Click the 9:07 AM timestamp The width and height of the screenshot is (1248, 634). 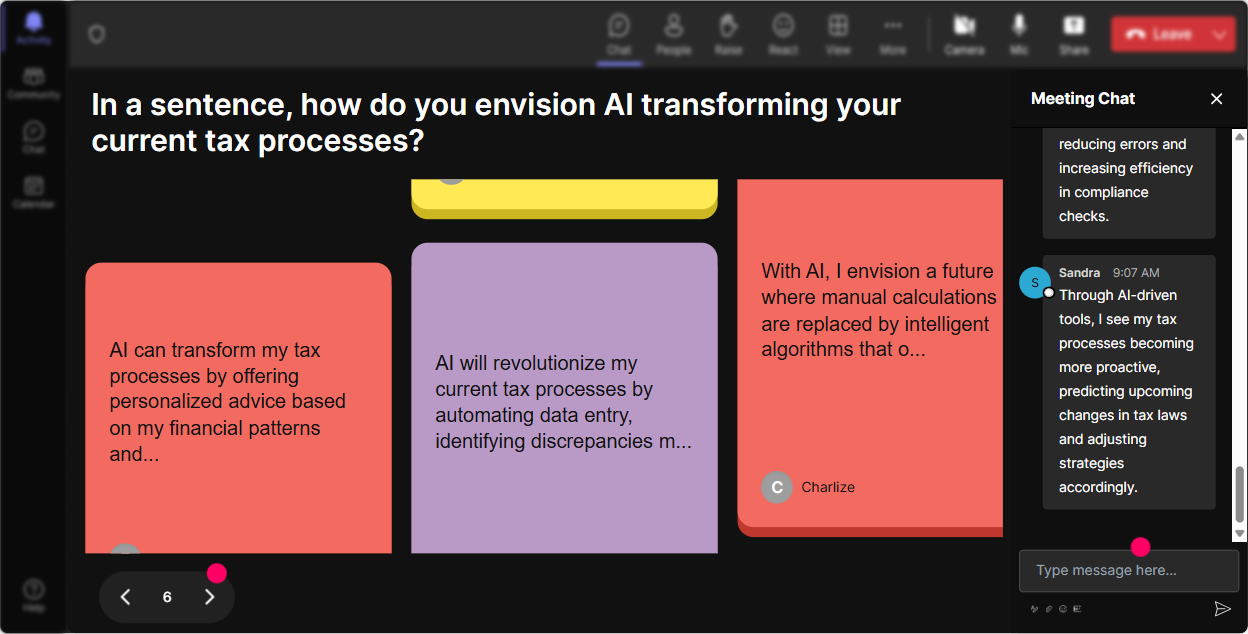point(1136,272)
